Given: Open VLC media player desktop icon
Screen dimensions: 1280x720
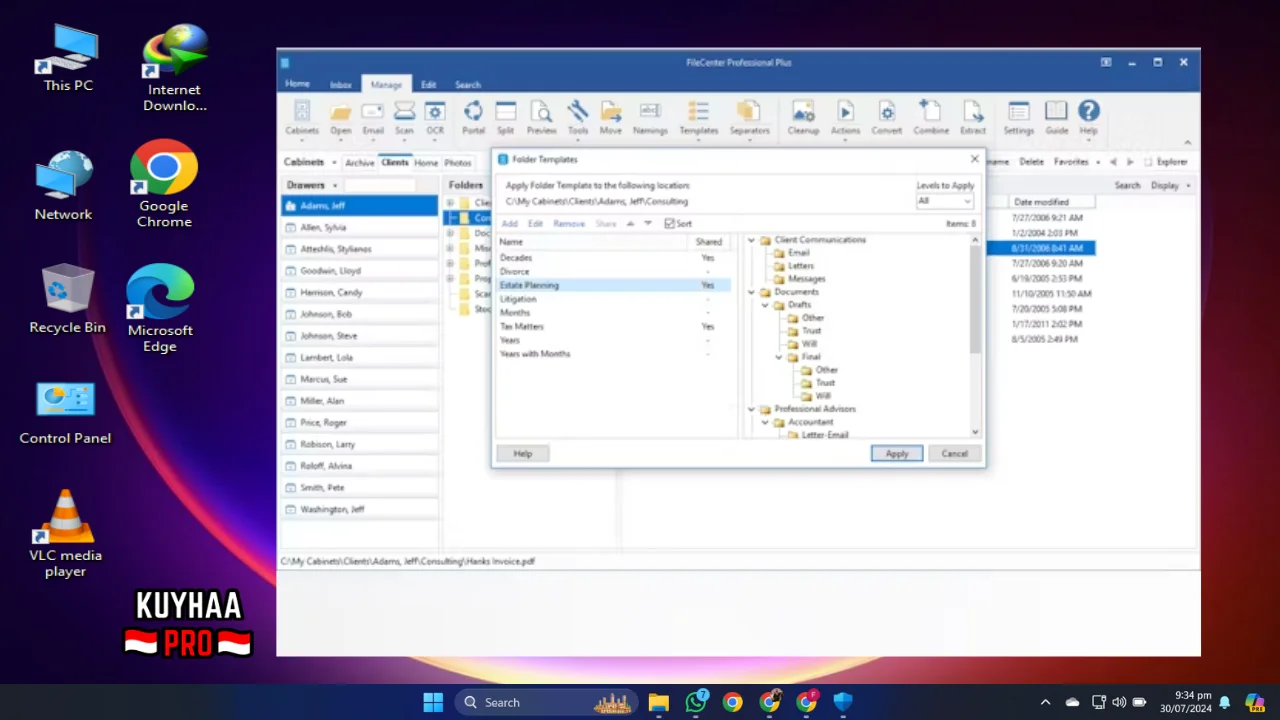Looking at the screenshot, I should coord(65,534).
